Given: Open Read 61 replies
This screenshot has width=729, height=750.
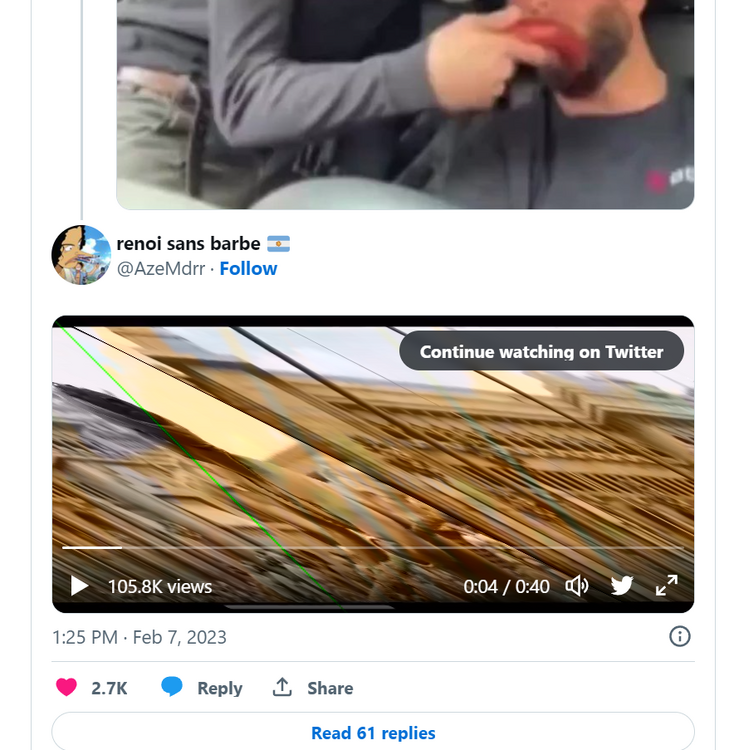Looking at the screenshot, I should 373,733.
